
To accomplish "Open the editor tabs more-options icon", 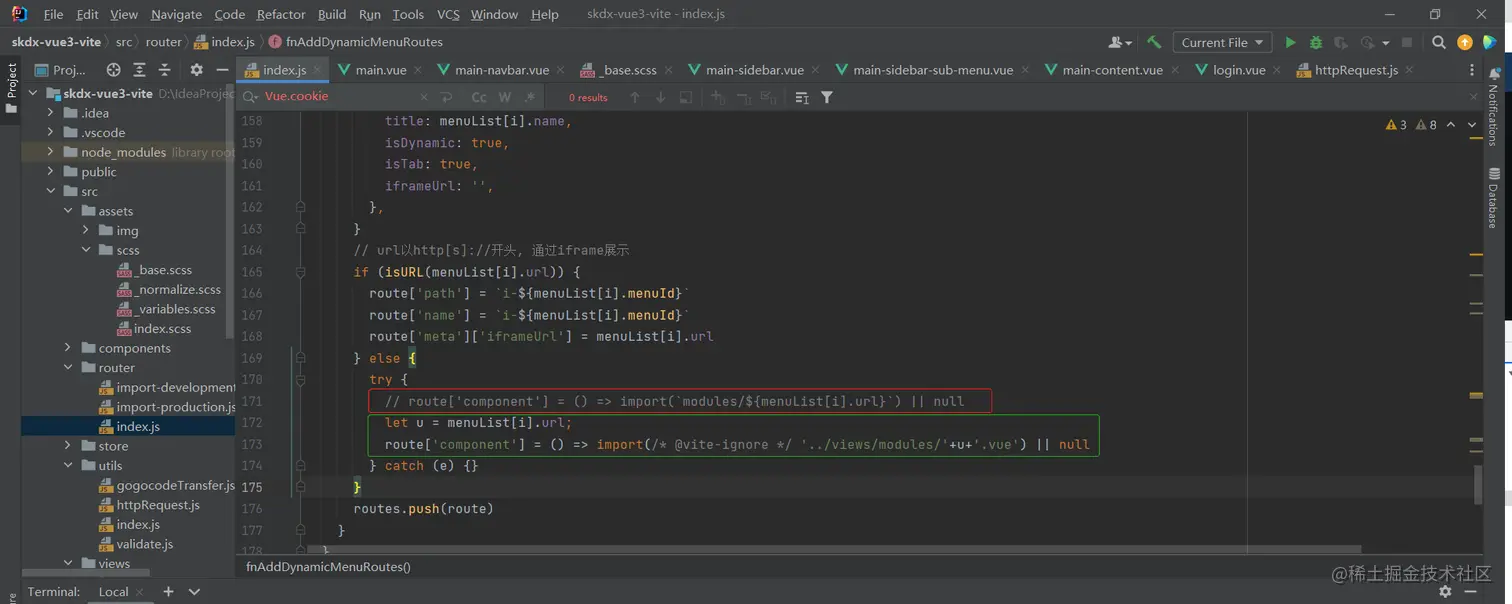I will pyautogui.click(x=1472, y=70).
